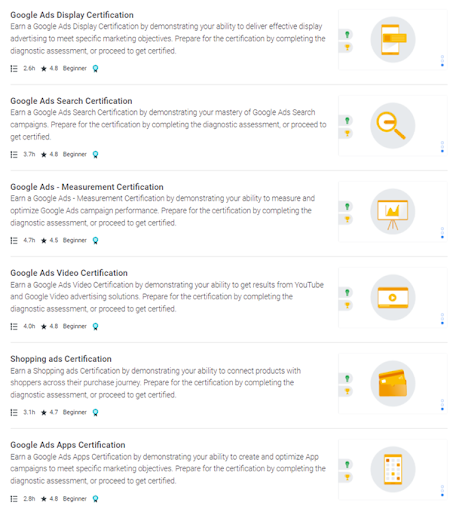This screenshot has width=456, height=512.
Task: Click the Shopping ads wallet thumbnail
Action: click(x=393, y=383)
